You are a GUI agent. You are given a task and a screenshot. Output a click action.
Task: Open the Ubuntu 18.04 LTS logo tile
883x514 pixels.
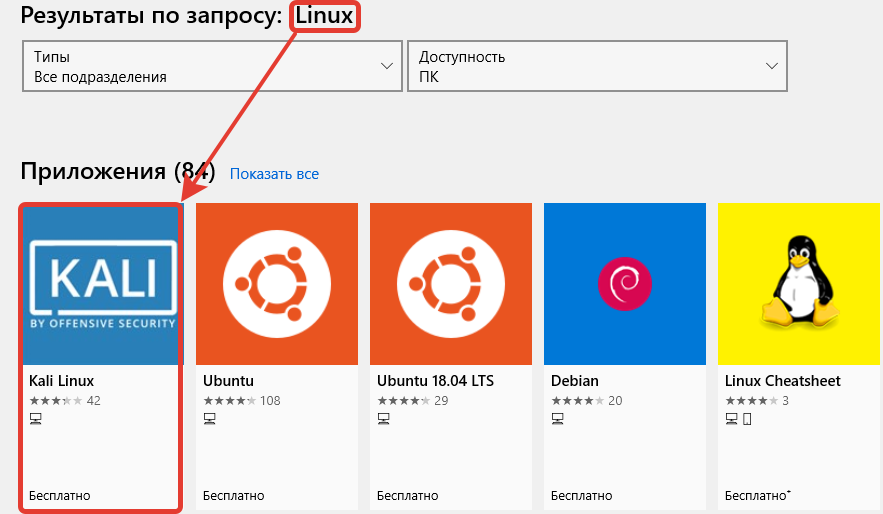pyautogui.click(x=451, y=284)
